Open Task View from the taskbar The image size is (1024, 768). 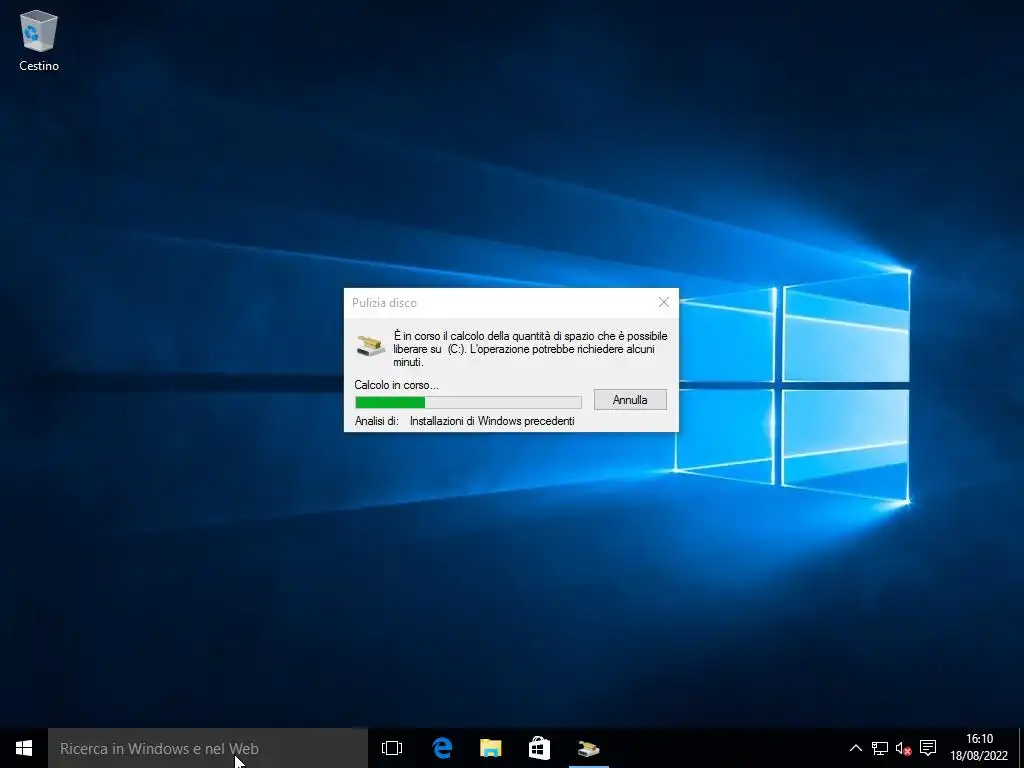pyautogui.click(x=392, y=748)
